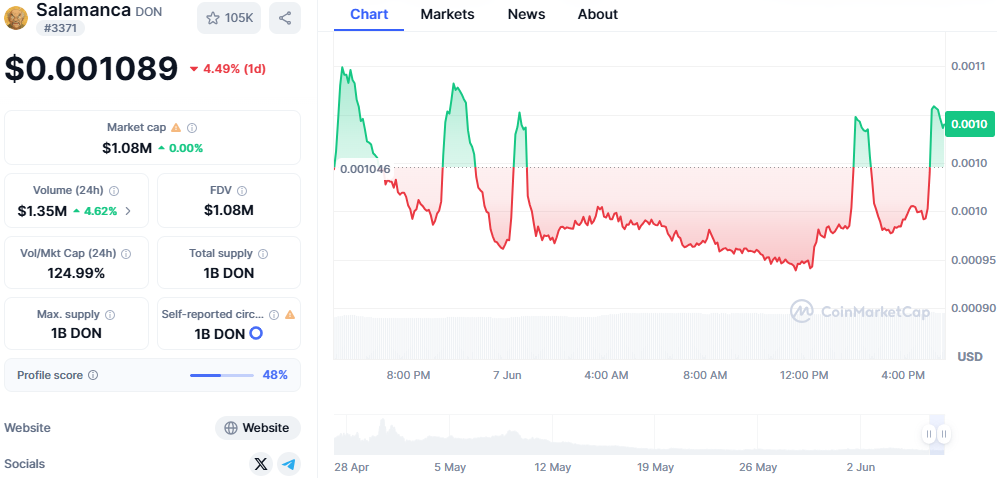
Task: Click the 19 May timeline date
Action: point(654,467)
